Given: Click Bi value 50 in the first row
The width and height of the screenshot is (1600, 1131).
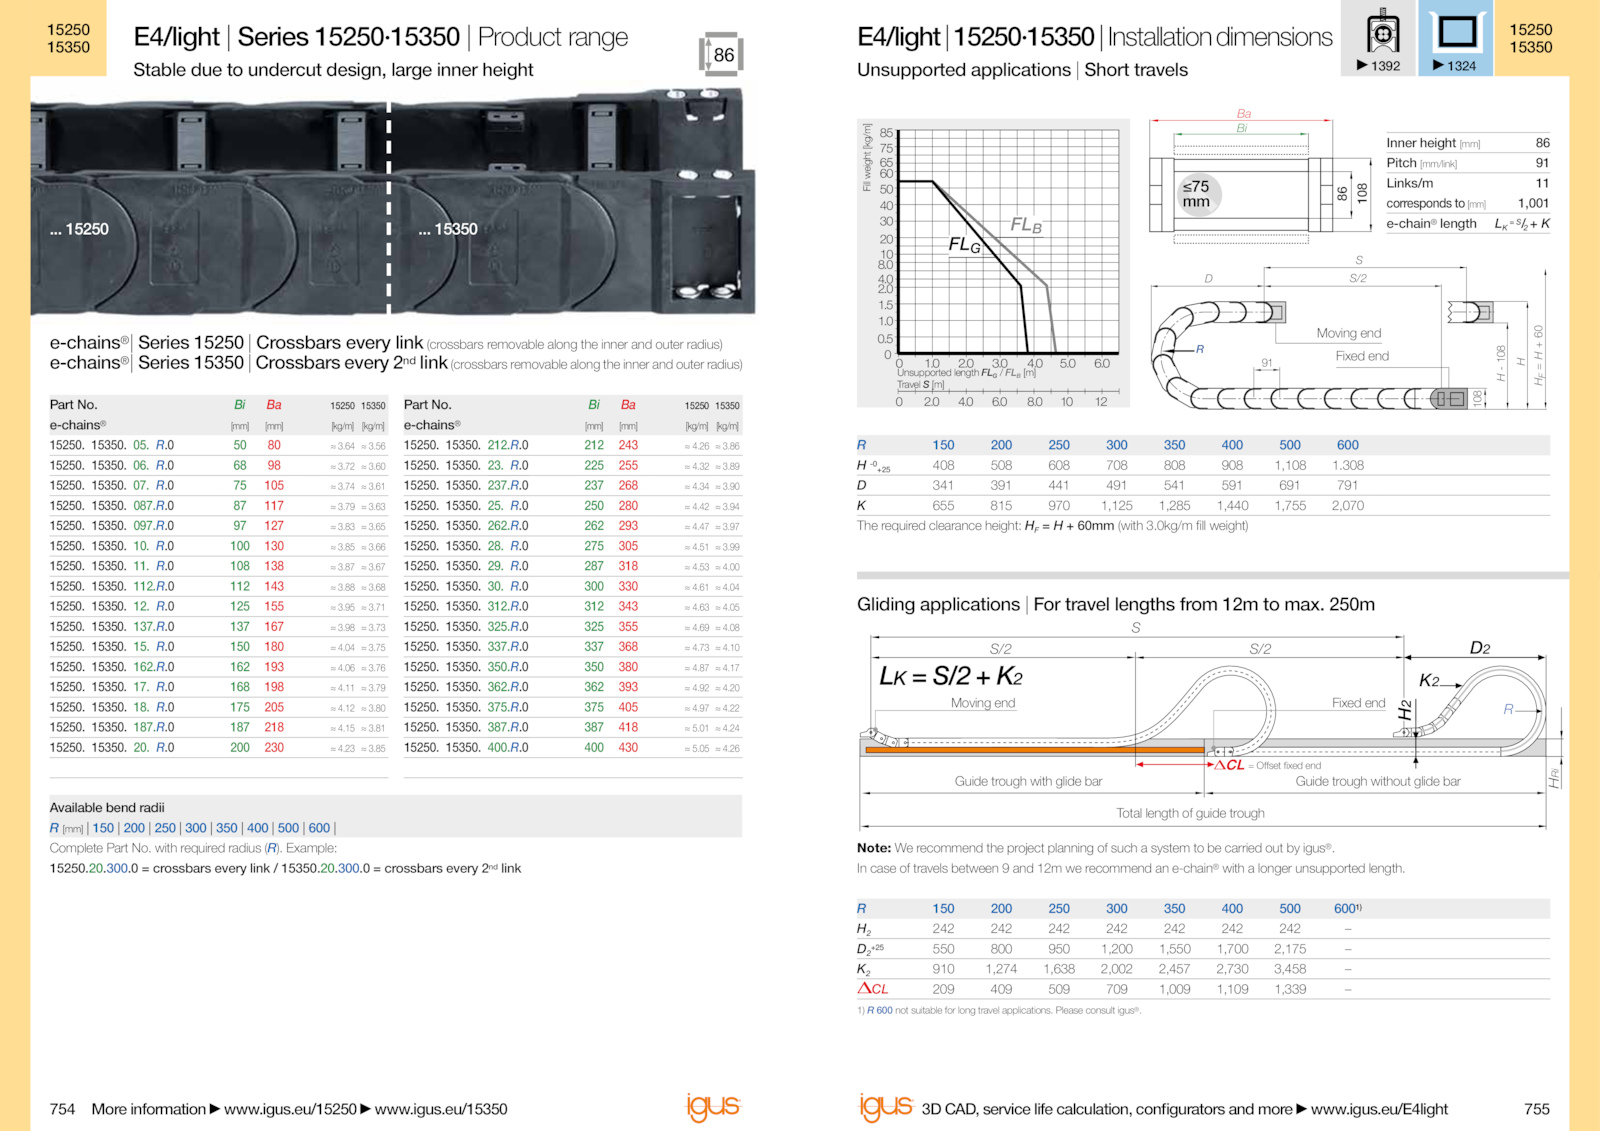Looking at the screenshot, I should [240, 446].
